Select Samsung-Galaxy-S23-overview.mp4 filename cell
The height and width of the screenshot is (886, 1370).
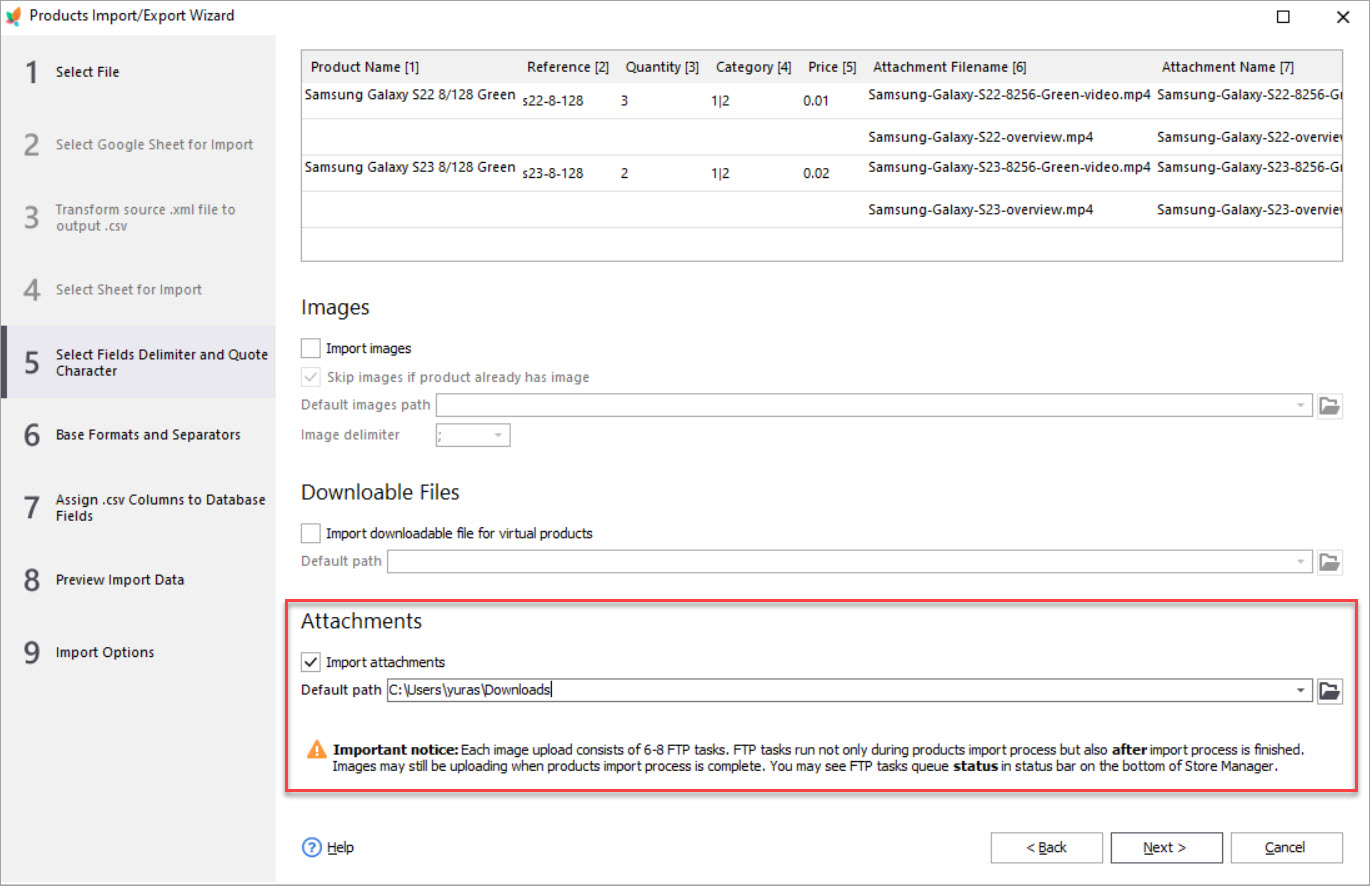tap(980, 210)
